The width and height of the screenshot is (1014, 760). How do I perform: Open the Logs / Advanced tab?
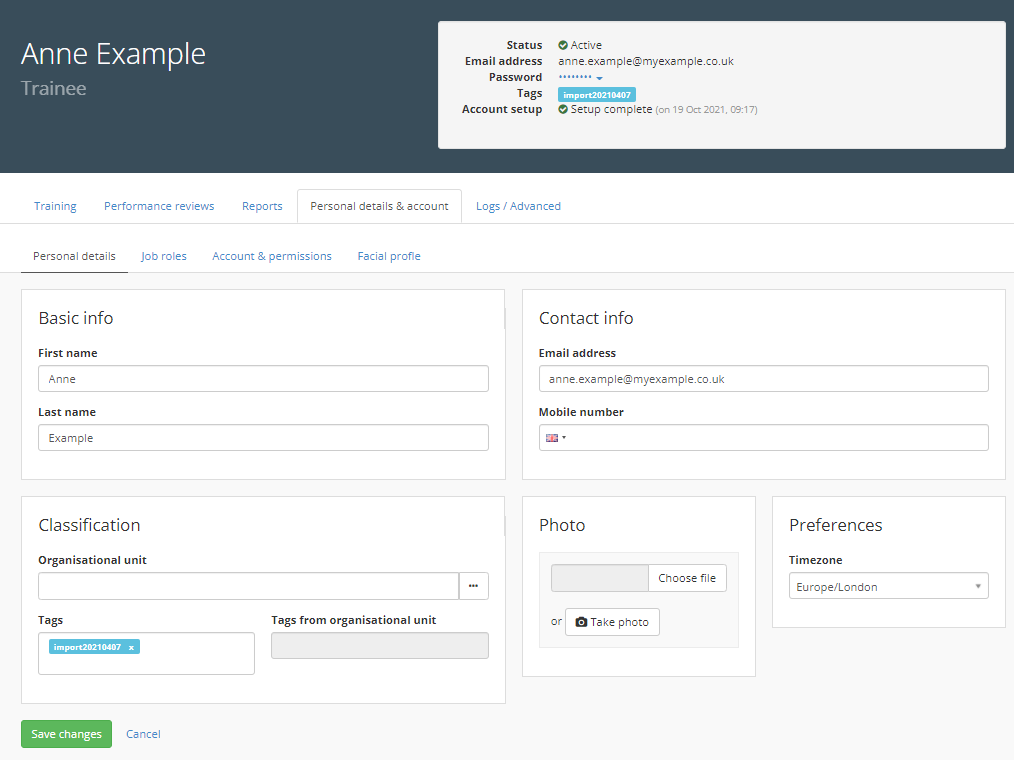click(x=518, y=206)
